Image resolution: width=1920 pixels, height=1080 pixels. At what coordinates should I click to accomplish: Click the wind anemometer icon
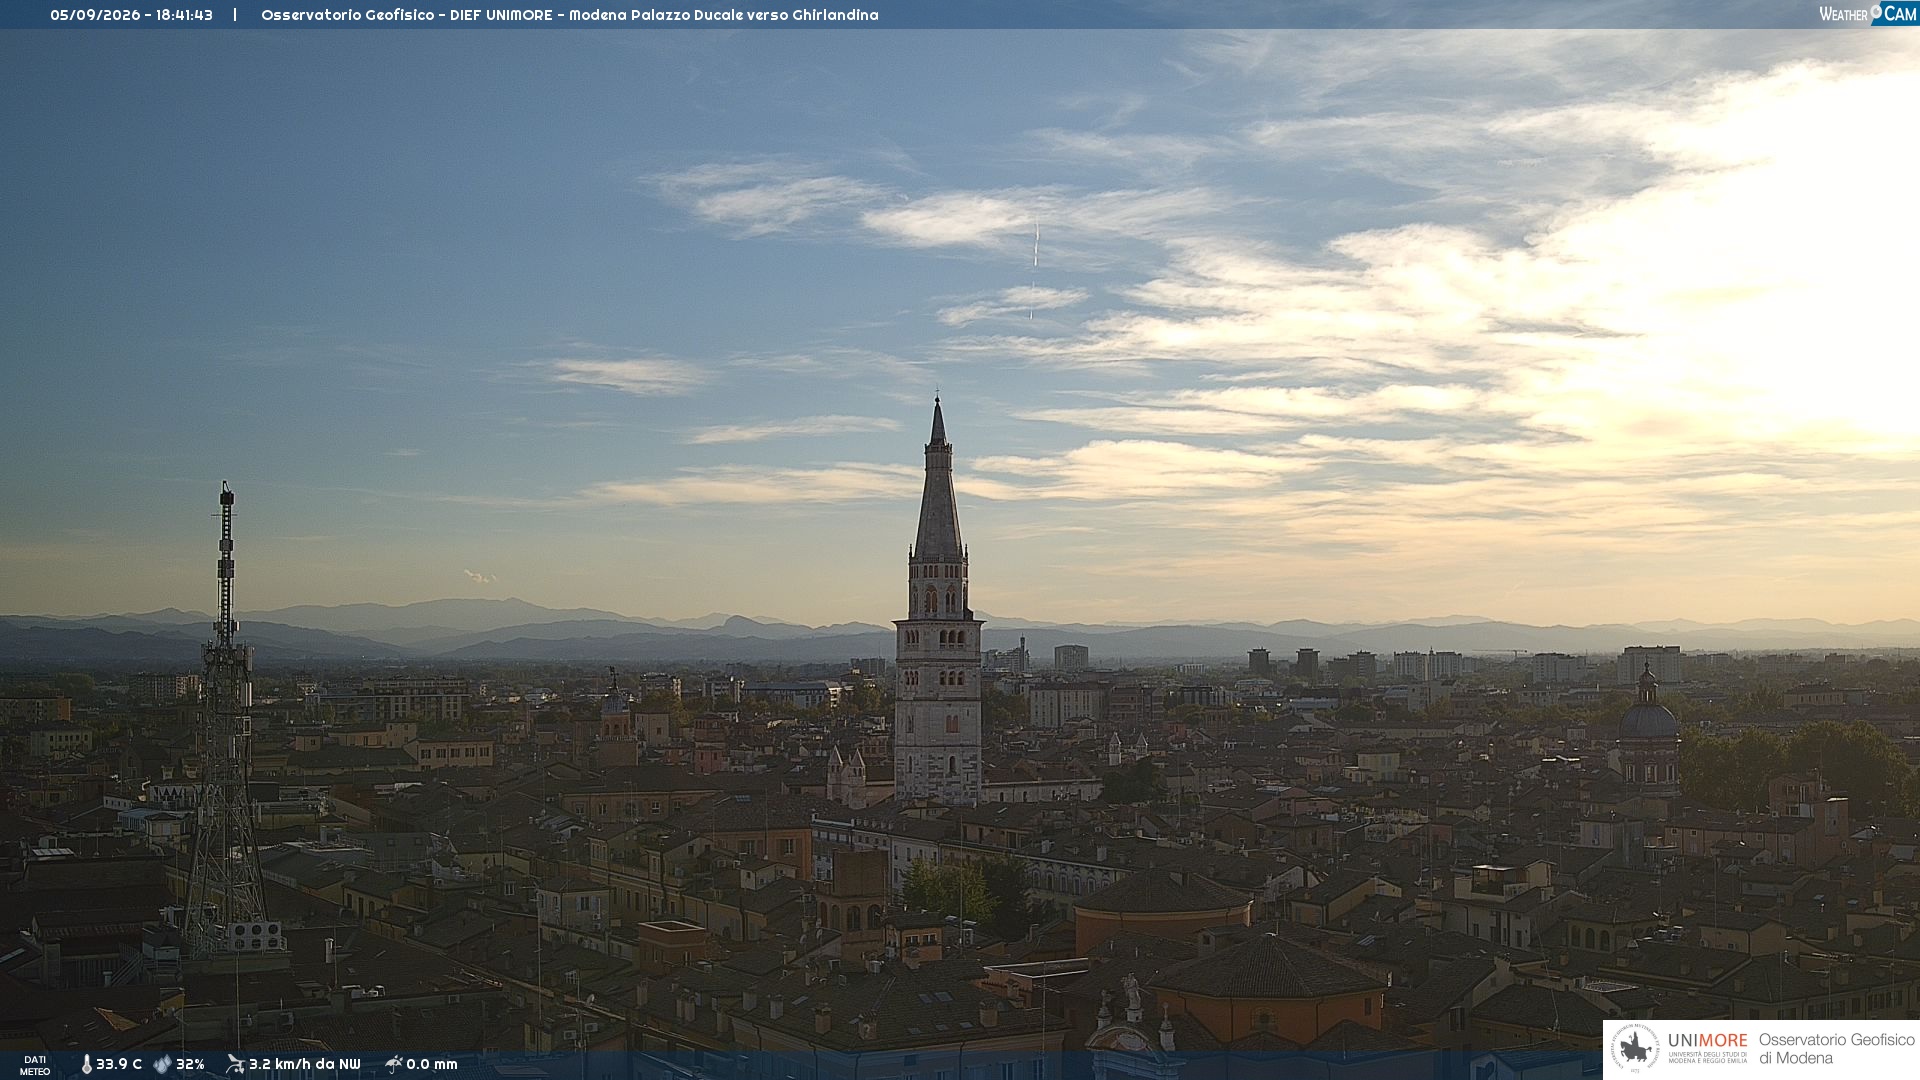235,1064
